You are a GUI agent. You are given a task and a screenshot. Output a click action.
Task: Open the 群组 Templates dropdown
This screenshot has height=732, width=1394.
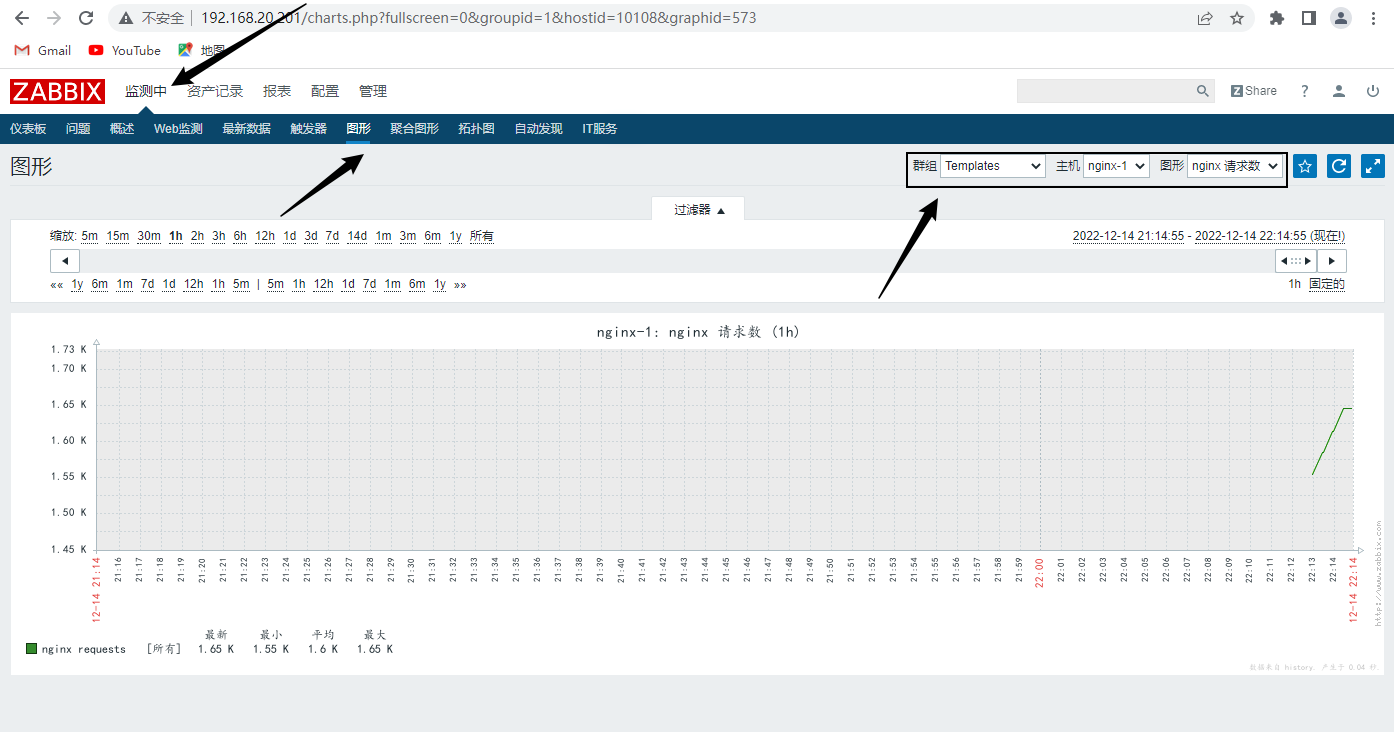tap(992, 166)
